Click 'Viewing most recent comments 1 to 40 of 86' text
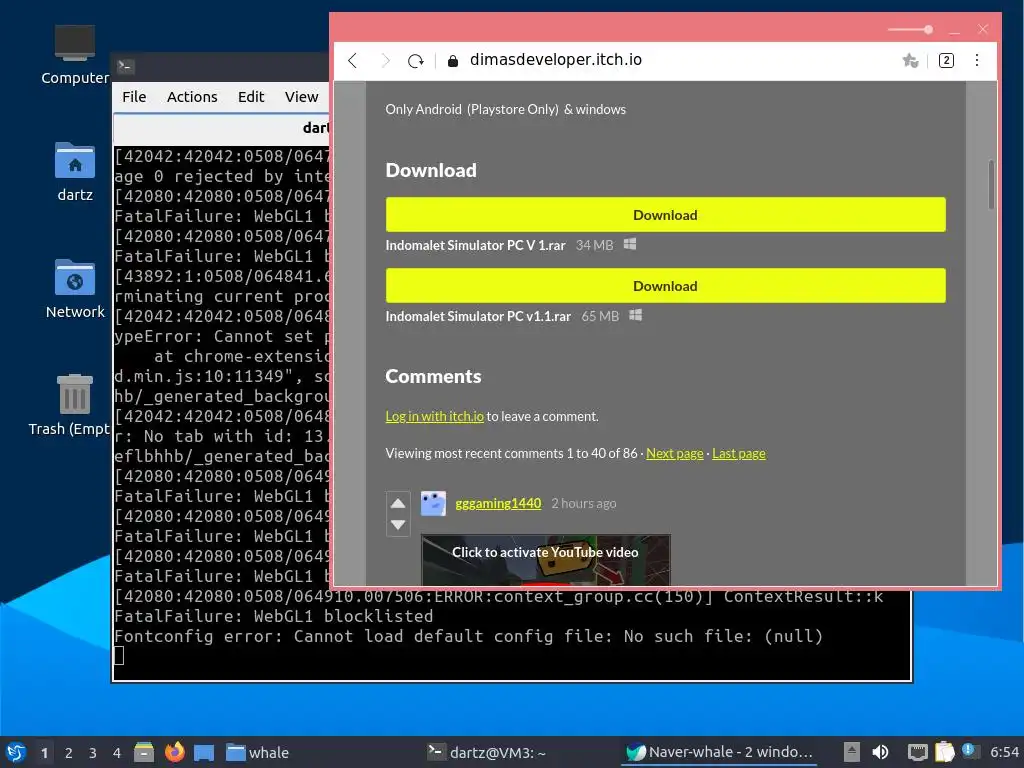This screenshot has width=1024, height=768. pos(511,453)
